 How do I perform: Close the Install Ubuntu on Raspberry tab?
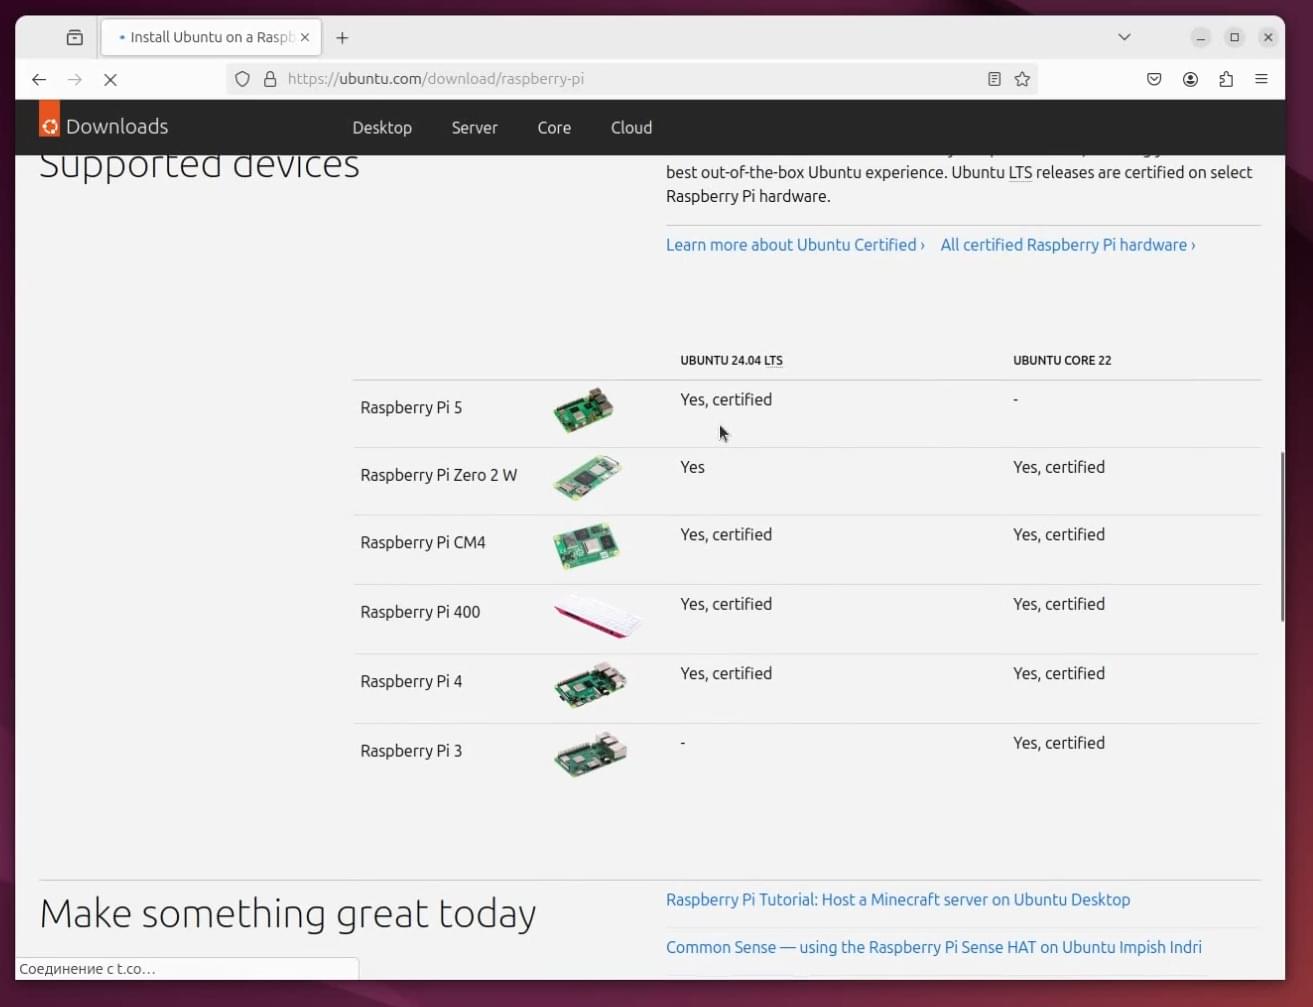click(x=305, y=37)
